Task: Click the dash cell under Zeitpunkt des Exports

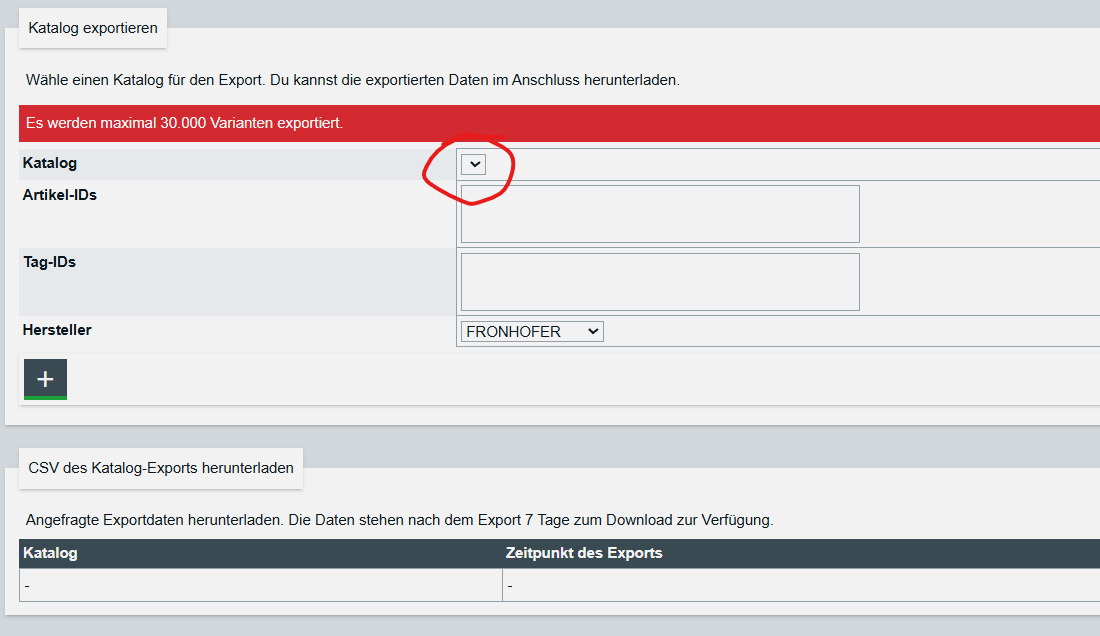Action: click(x=801, y=585)
